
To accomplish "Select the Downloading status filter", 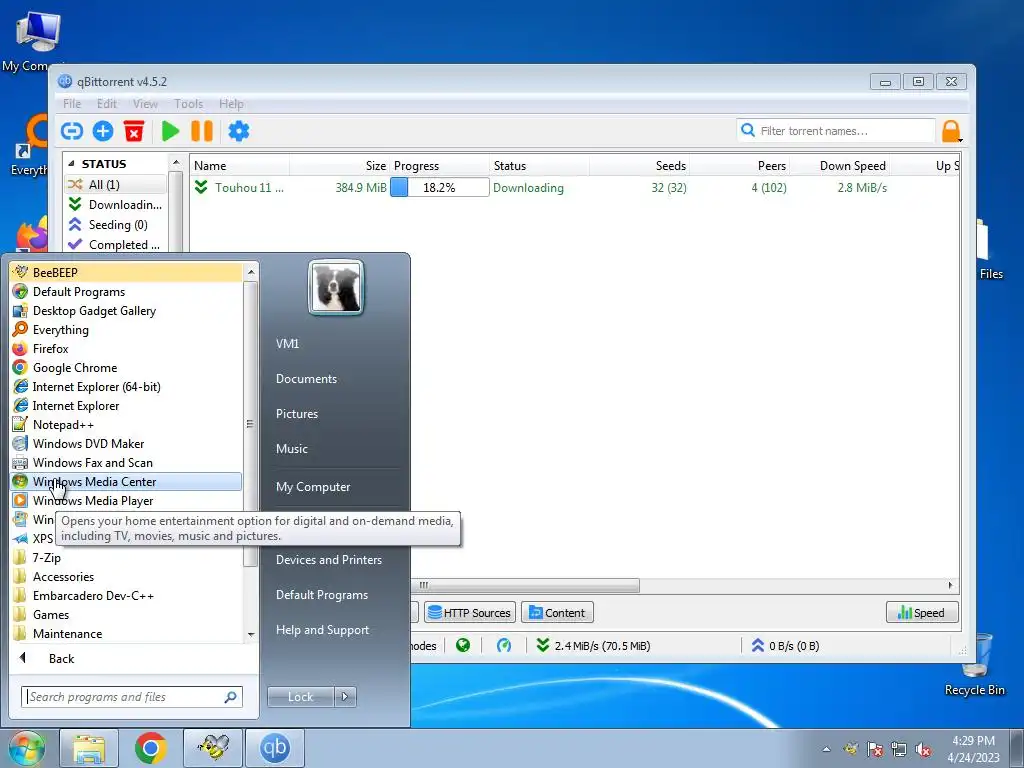I will (x=116, y=204).
